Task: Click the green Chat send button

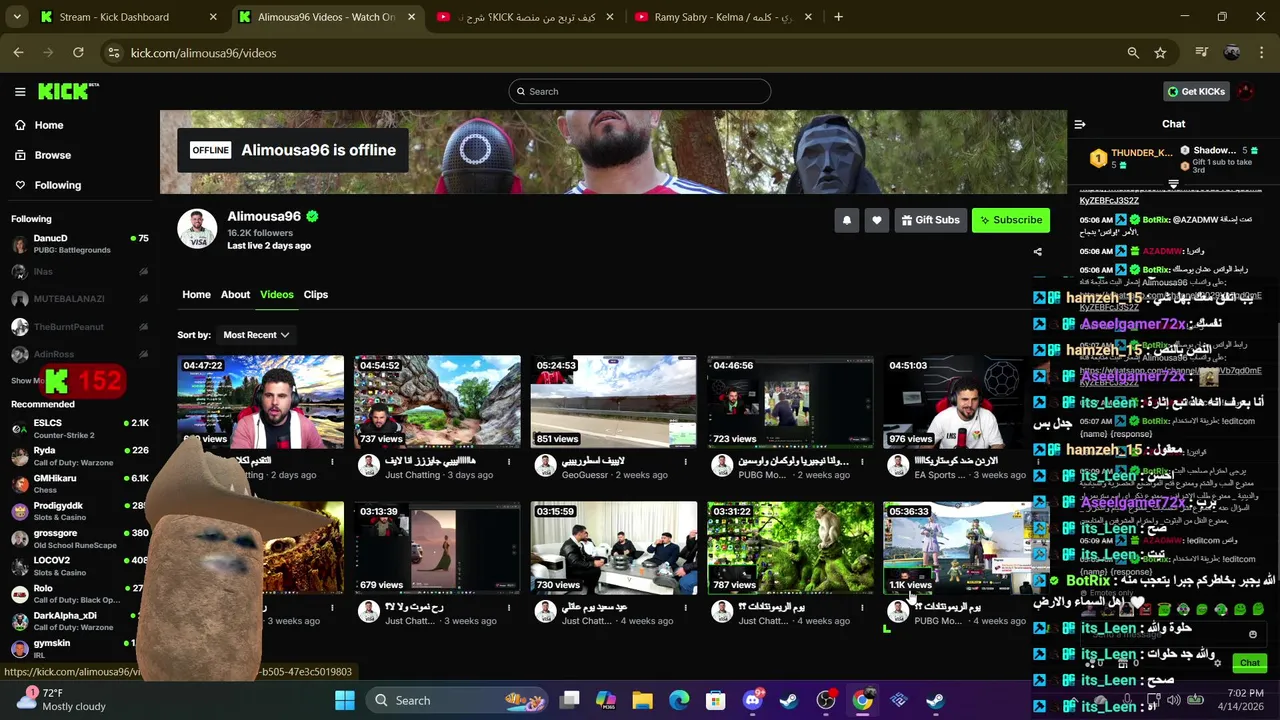Action: click(x=1249, y=663)
